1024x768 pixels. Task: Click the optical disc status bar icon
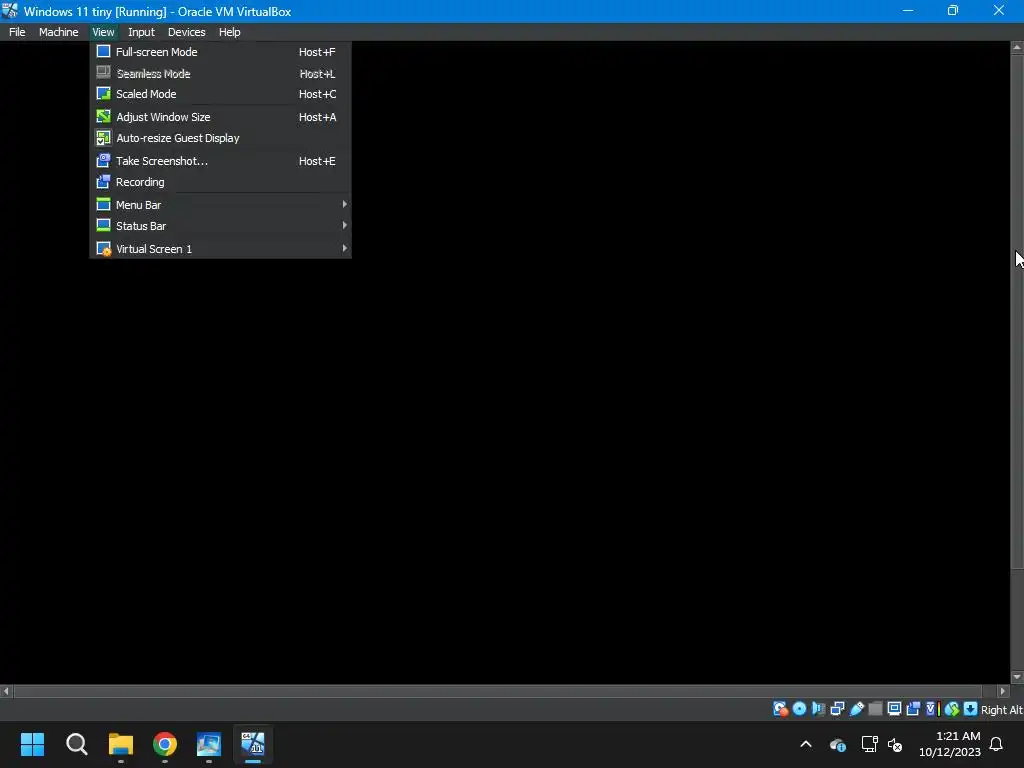click(799, 709)
